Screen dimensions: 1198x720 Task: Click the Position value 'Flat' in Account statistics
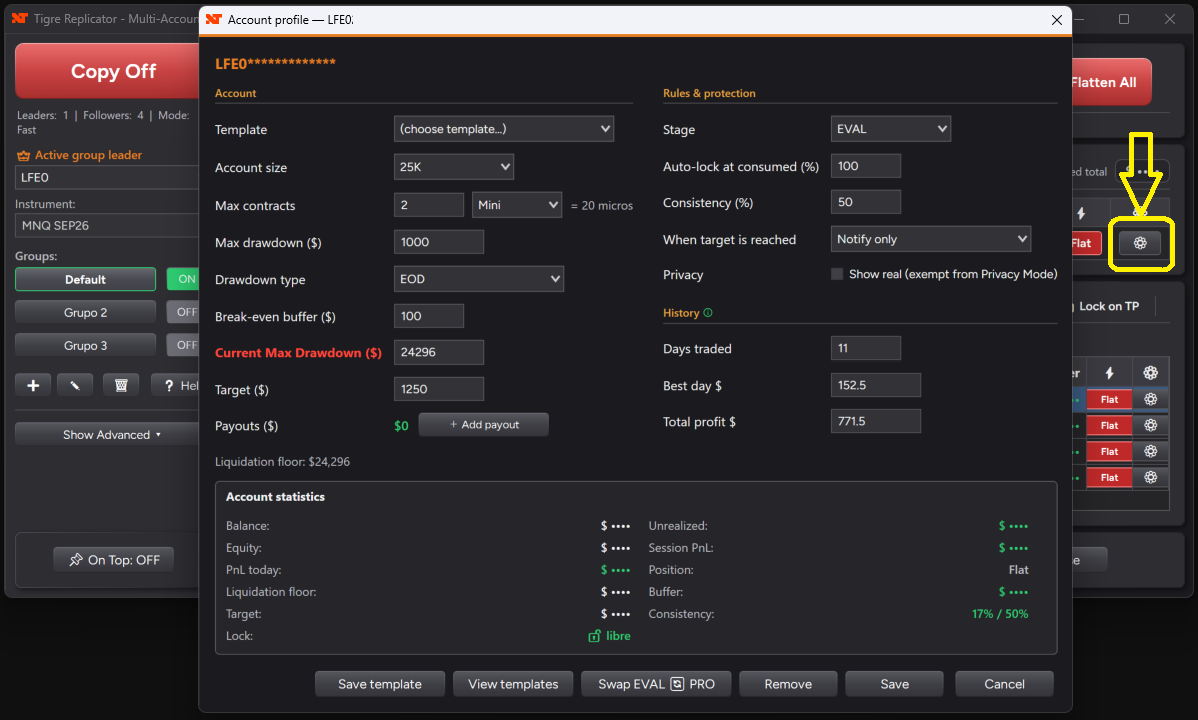point(1018,569)
